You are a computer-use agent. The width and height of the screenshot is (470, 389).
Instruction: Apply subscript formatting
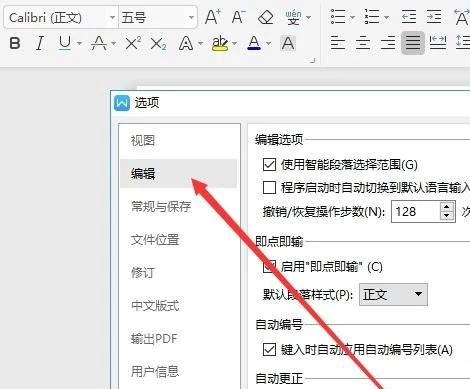[x=158, y=43]
